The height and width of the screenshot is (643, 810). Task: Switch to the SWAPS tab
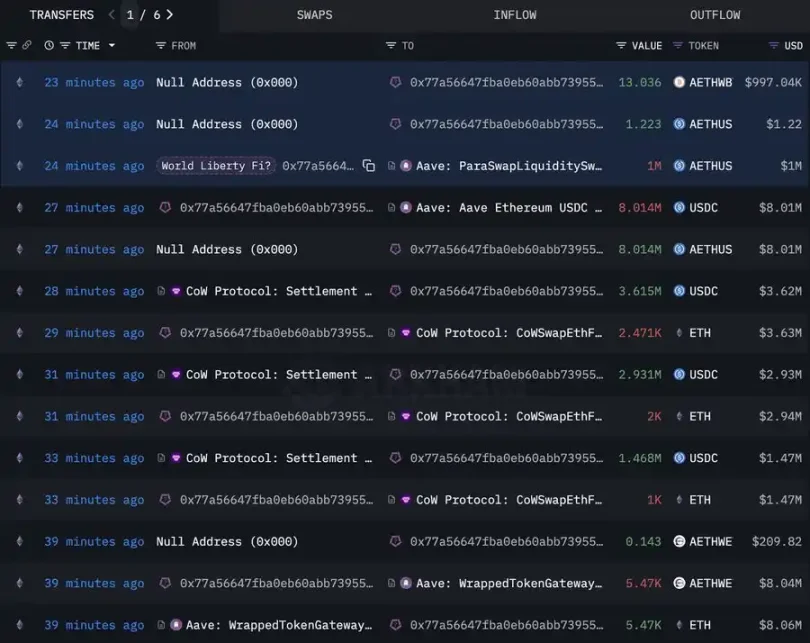coord(314,15)
